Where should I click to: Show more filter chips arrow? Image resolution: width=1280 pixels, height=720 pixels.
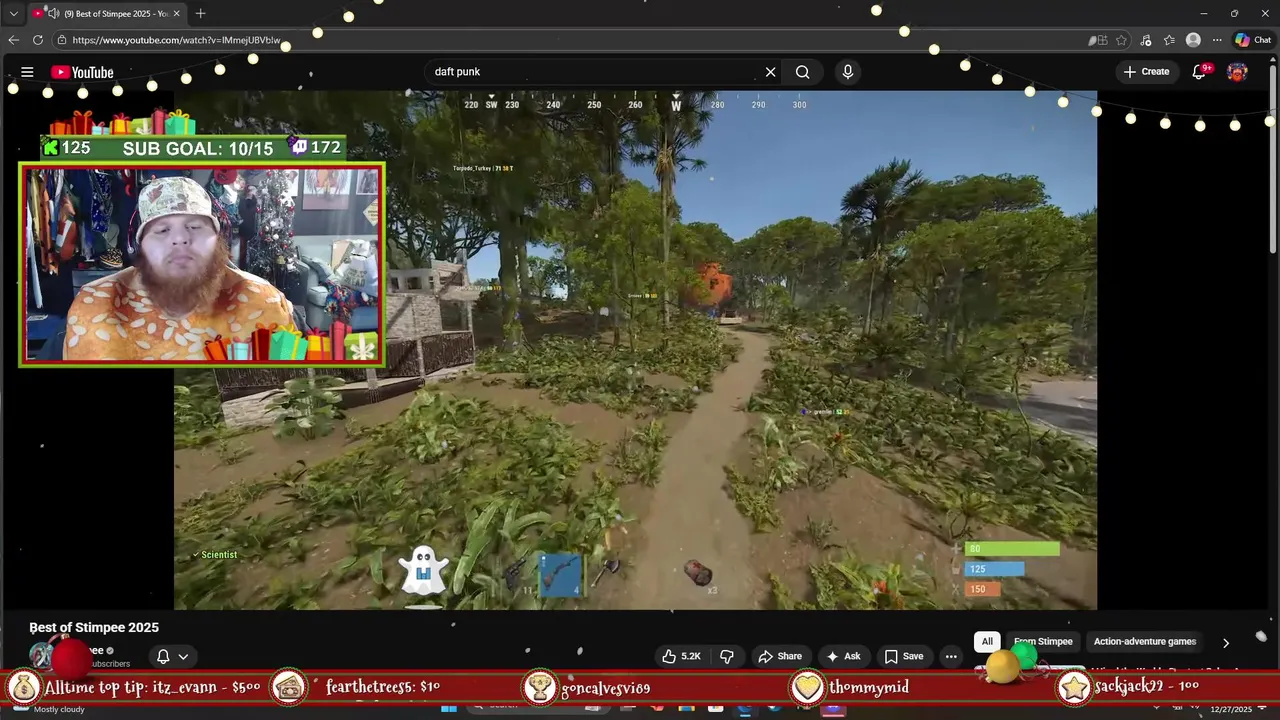coord(1225,643)
